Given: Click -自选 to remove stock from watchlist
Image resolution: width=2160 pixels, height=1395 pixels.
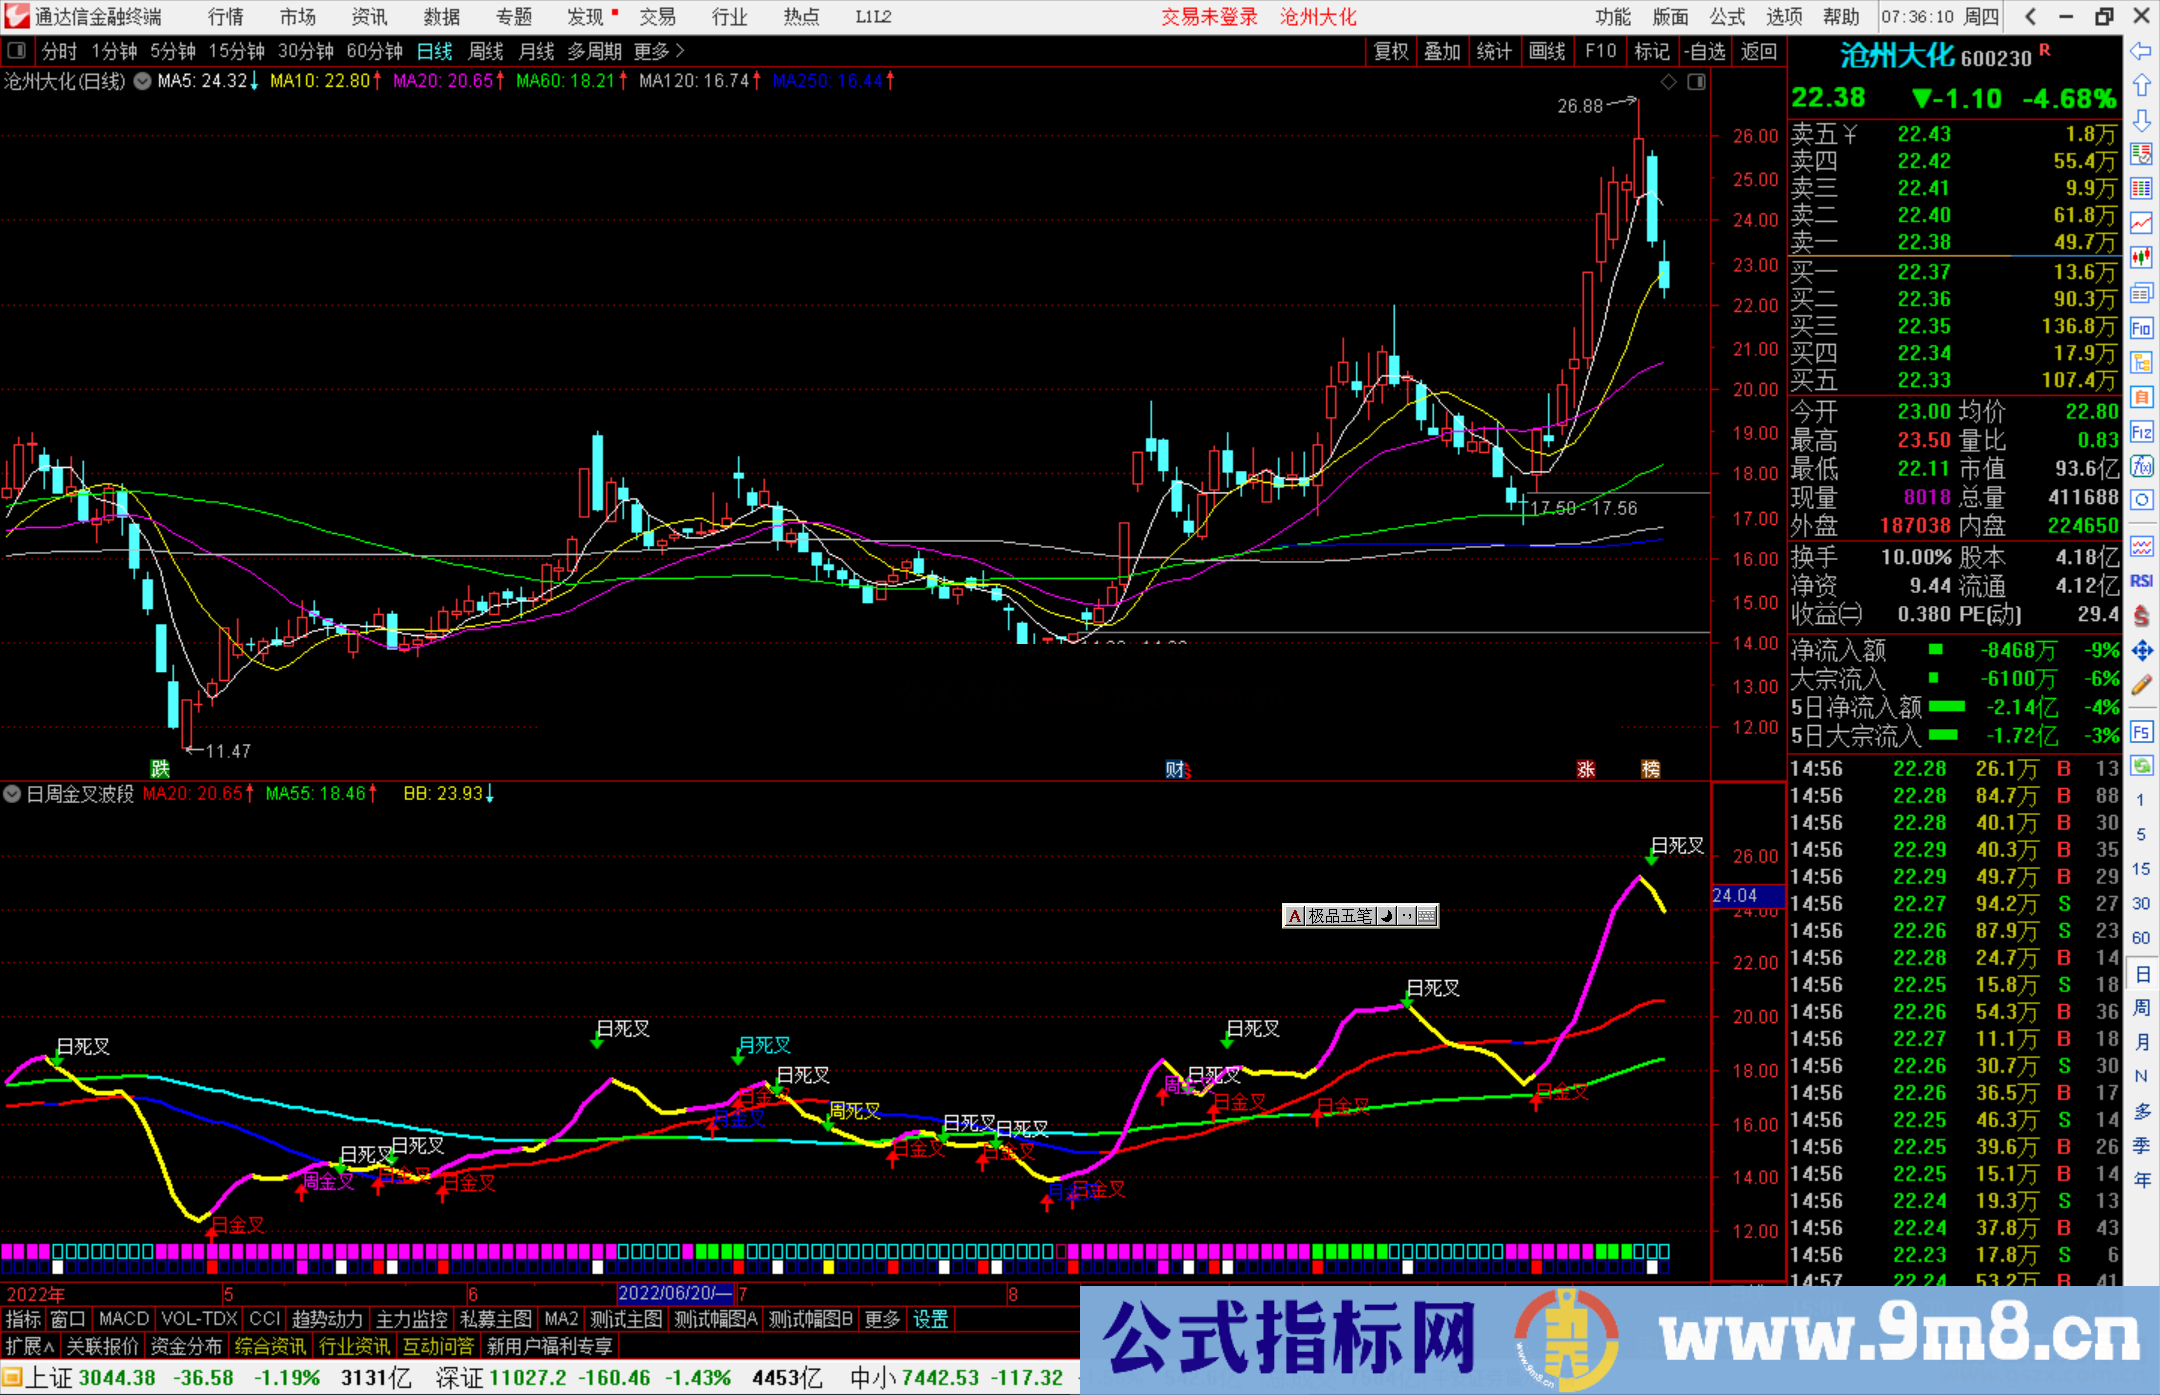Looking at the screenshot, I should (1706, 51).
